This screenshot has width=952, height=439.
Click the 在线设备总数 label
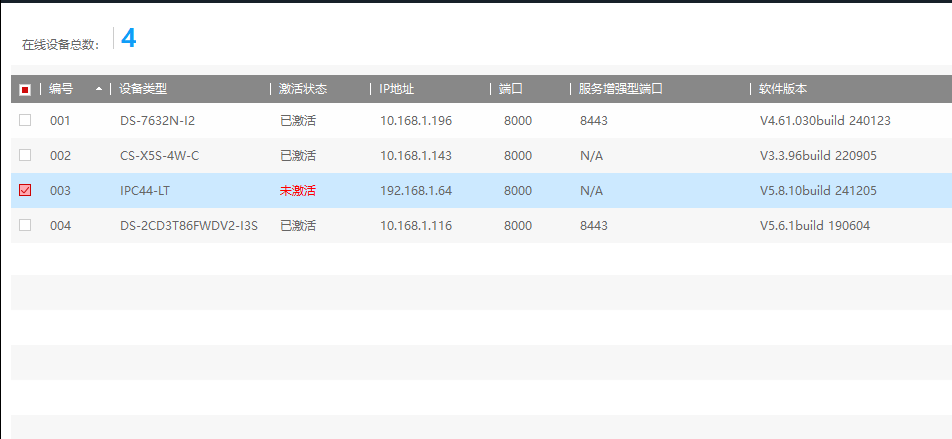(x=61, y=44)
